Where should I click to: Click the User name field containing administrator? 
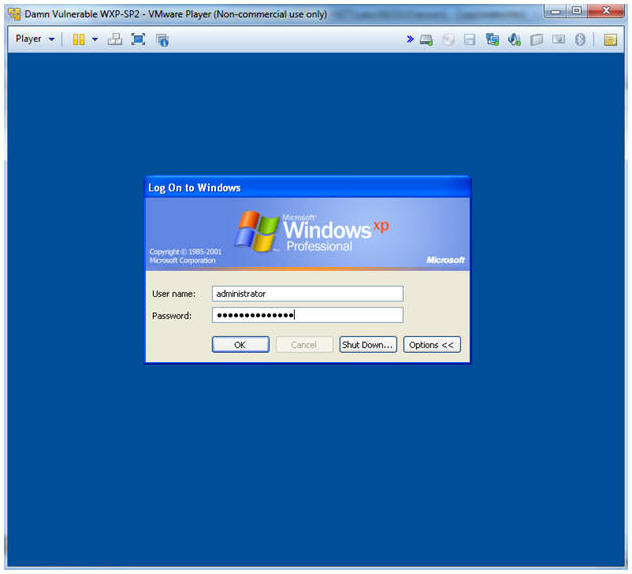(308, 294)
